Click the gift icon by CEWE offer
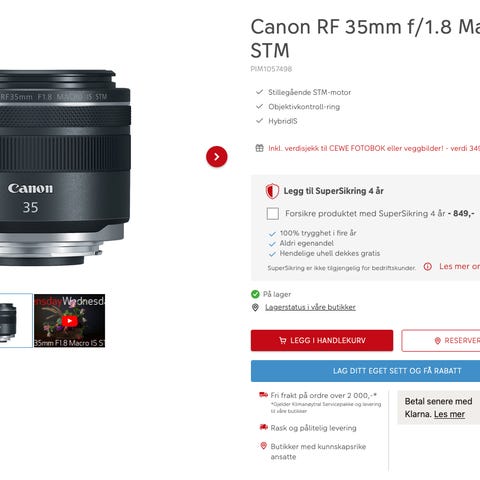This screenshot has height=480, width=480. pos(259,148)
